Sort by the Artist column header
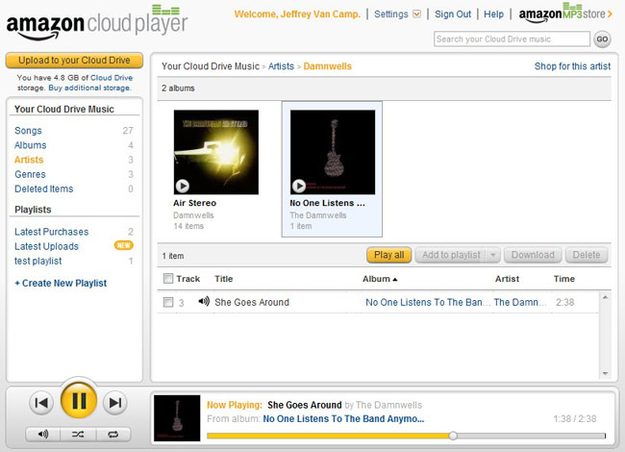Screen dimensions: 625x452 pyautogui.click(x=507, y=279)
